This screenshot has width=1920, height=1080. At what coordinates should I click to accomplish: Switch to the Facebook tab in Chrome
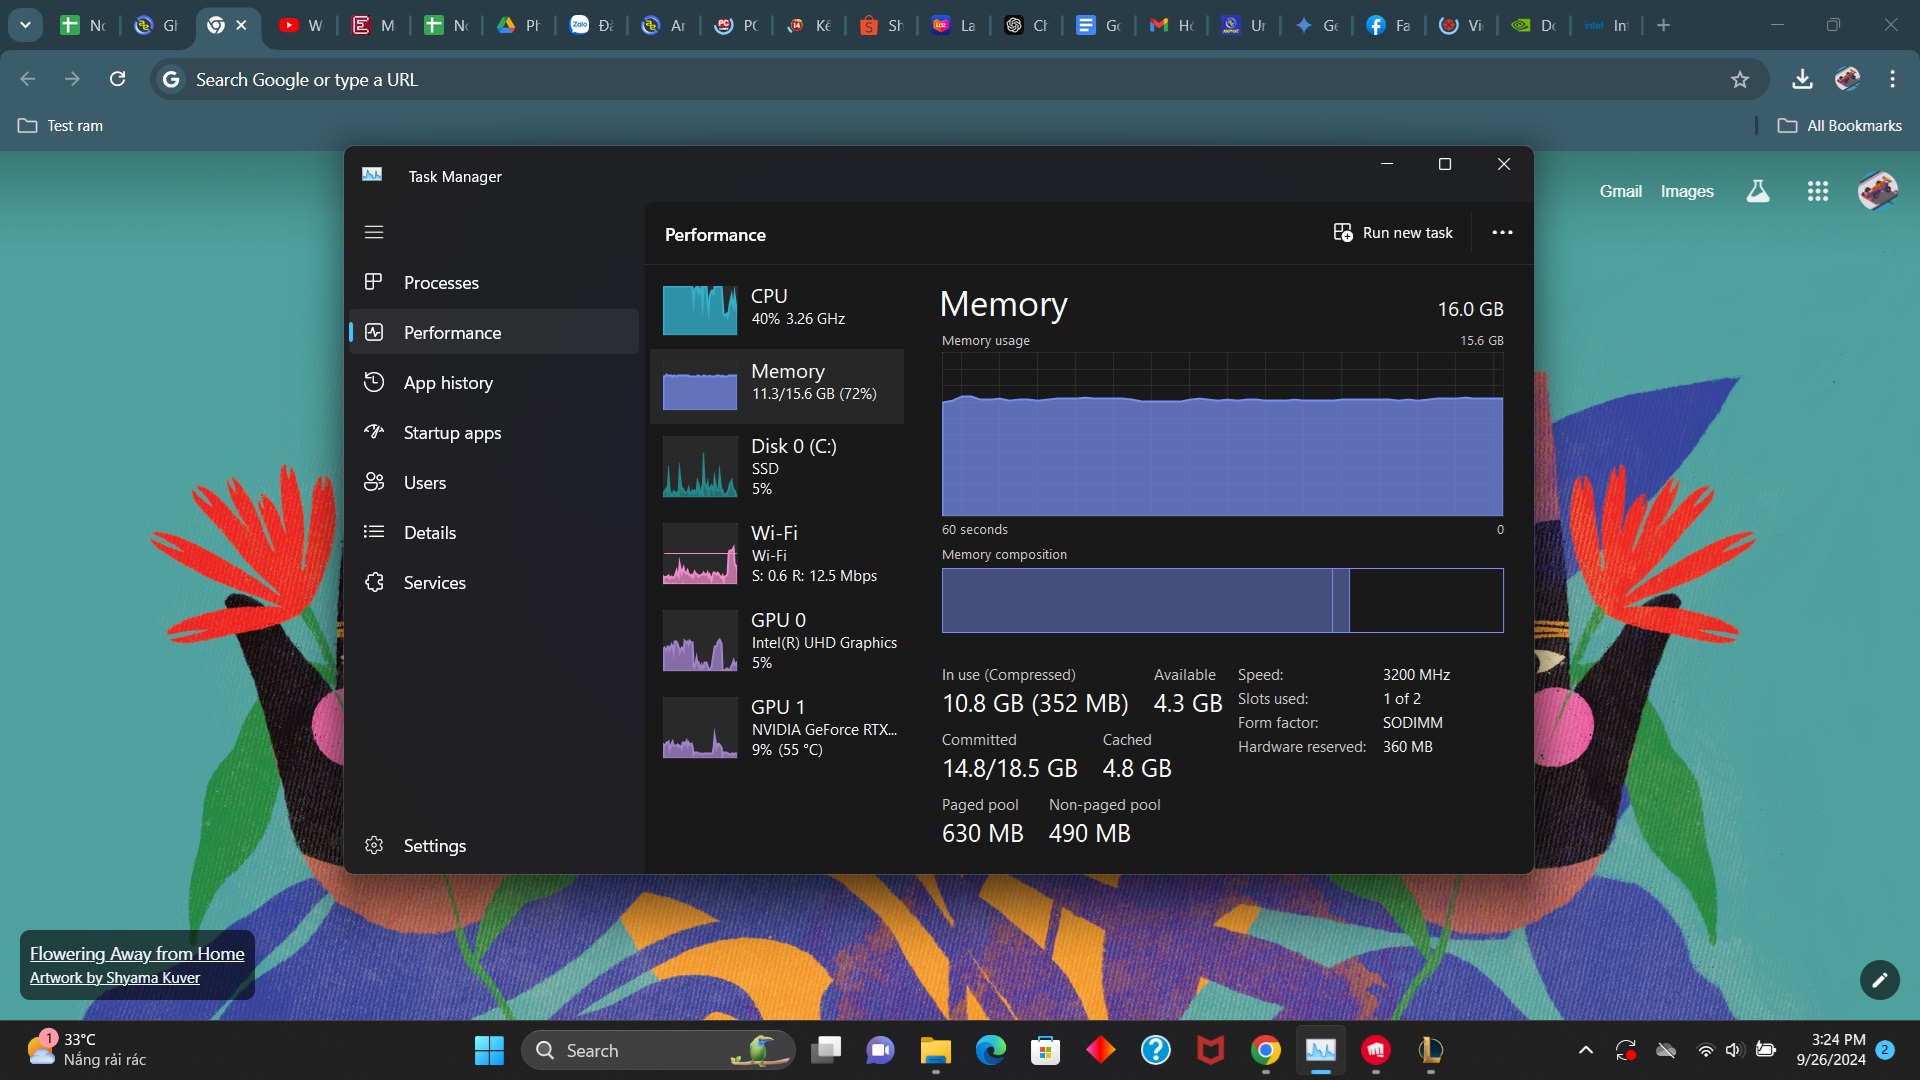pyautogui.click(x=1388, y=26)
